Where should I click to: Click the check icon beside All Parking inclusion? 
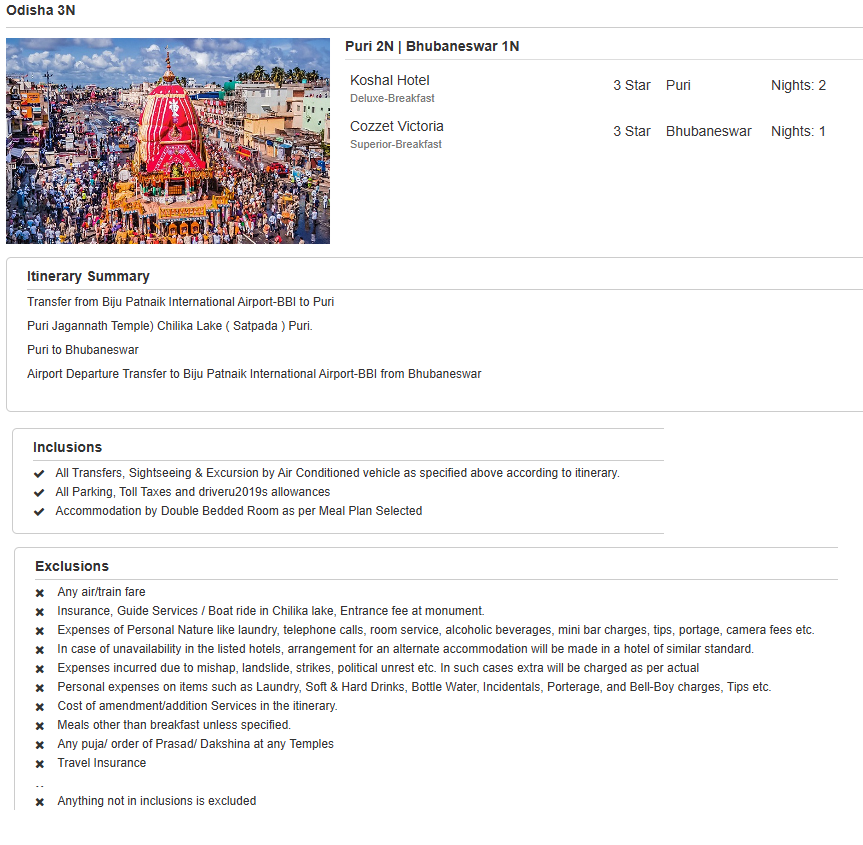[39, 493]
